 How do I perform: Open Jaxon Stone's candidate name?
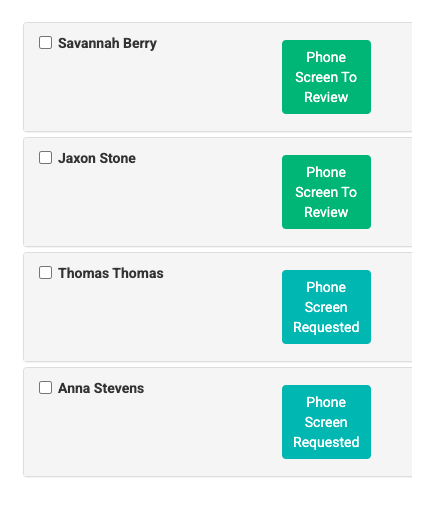click(97, 158)
